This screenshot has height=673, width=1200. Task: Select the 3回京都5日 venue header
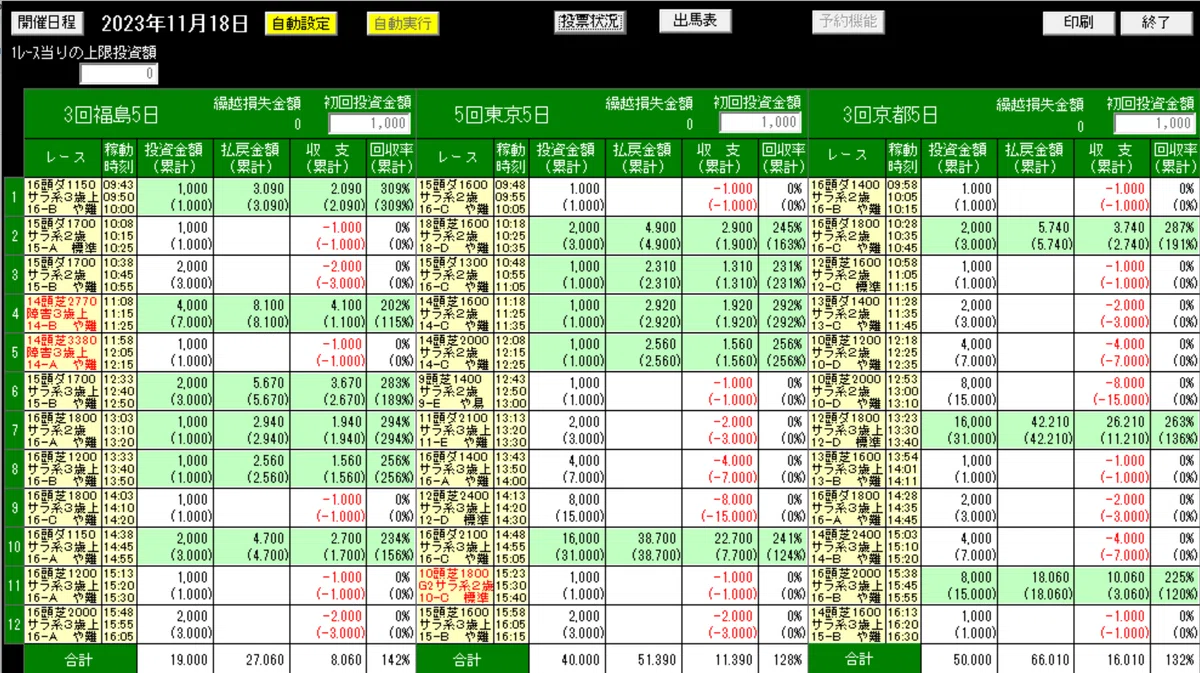(889, 114)
